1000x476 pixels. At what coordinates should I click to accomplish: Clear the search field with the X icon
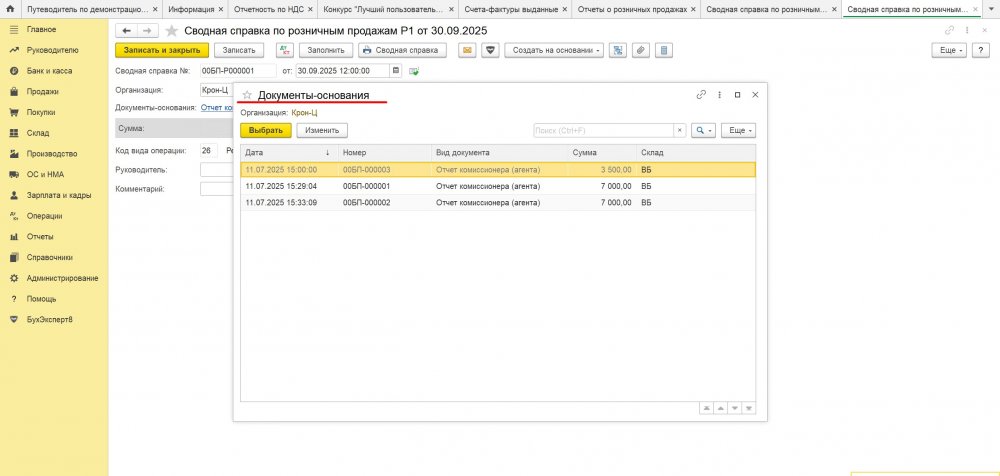679,130
